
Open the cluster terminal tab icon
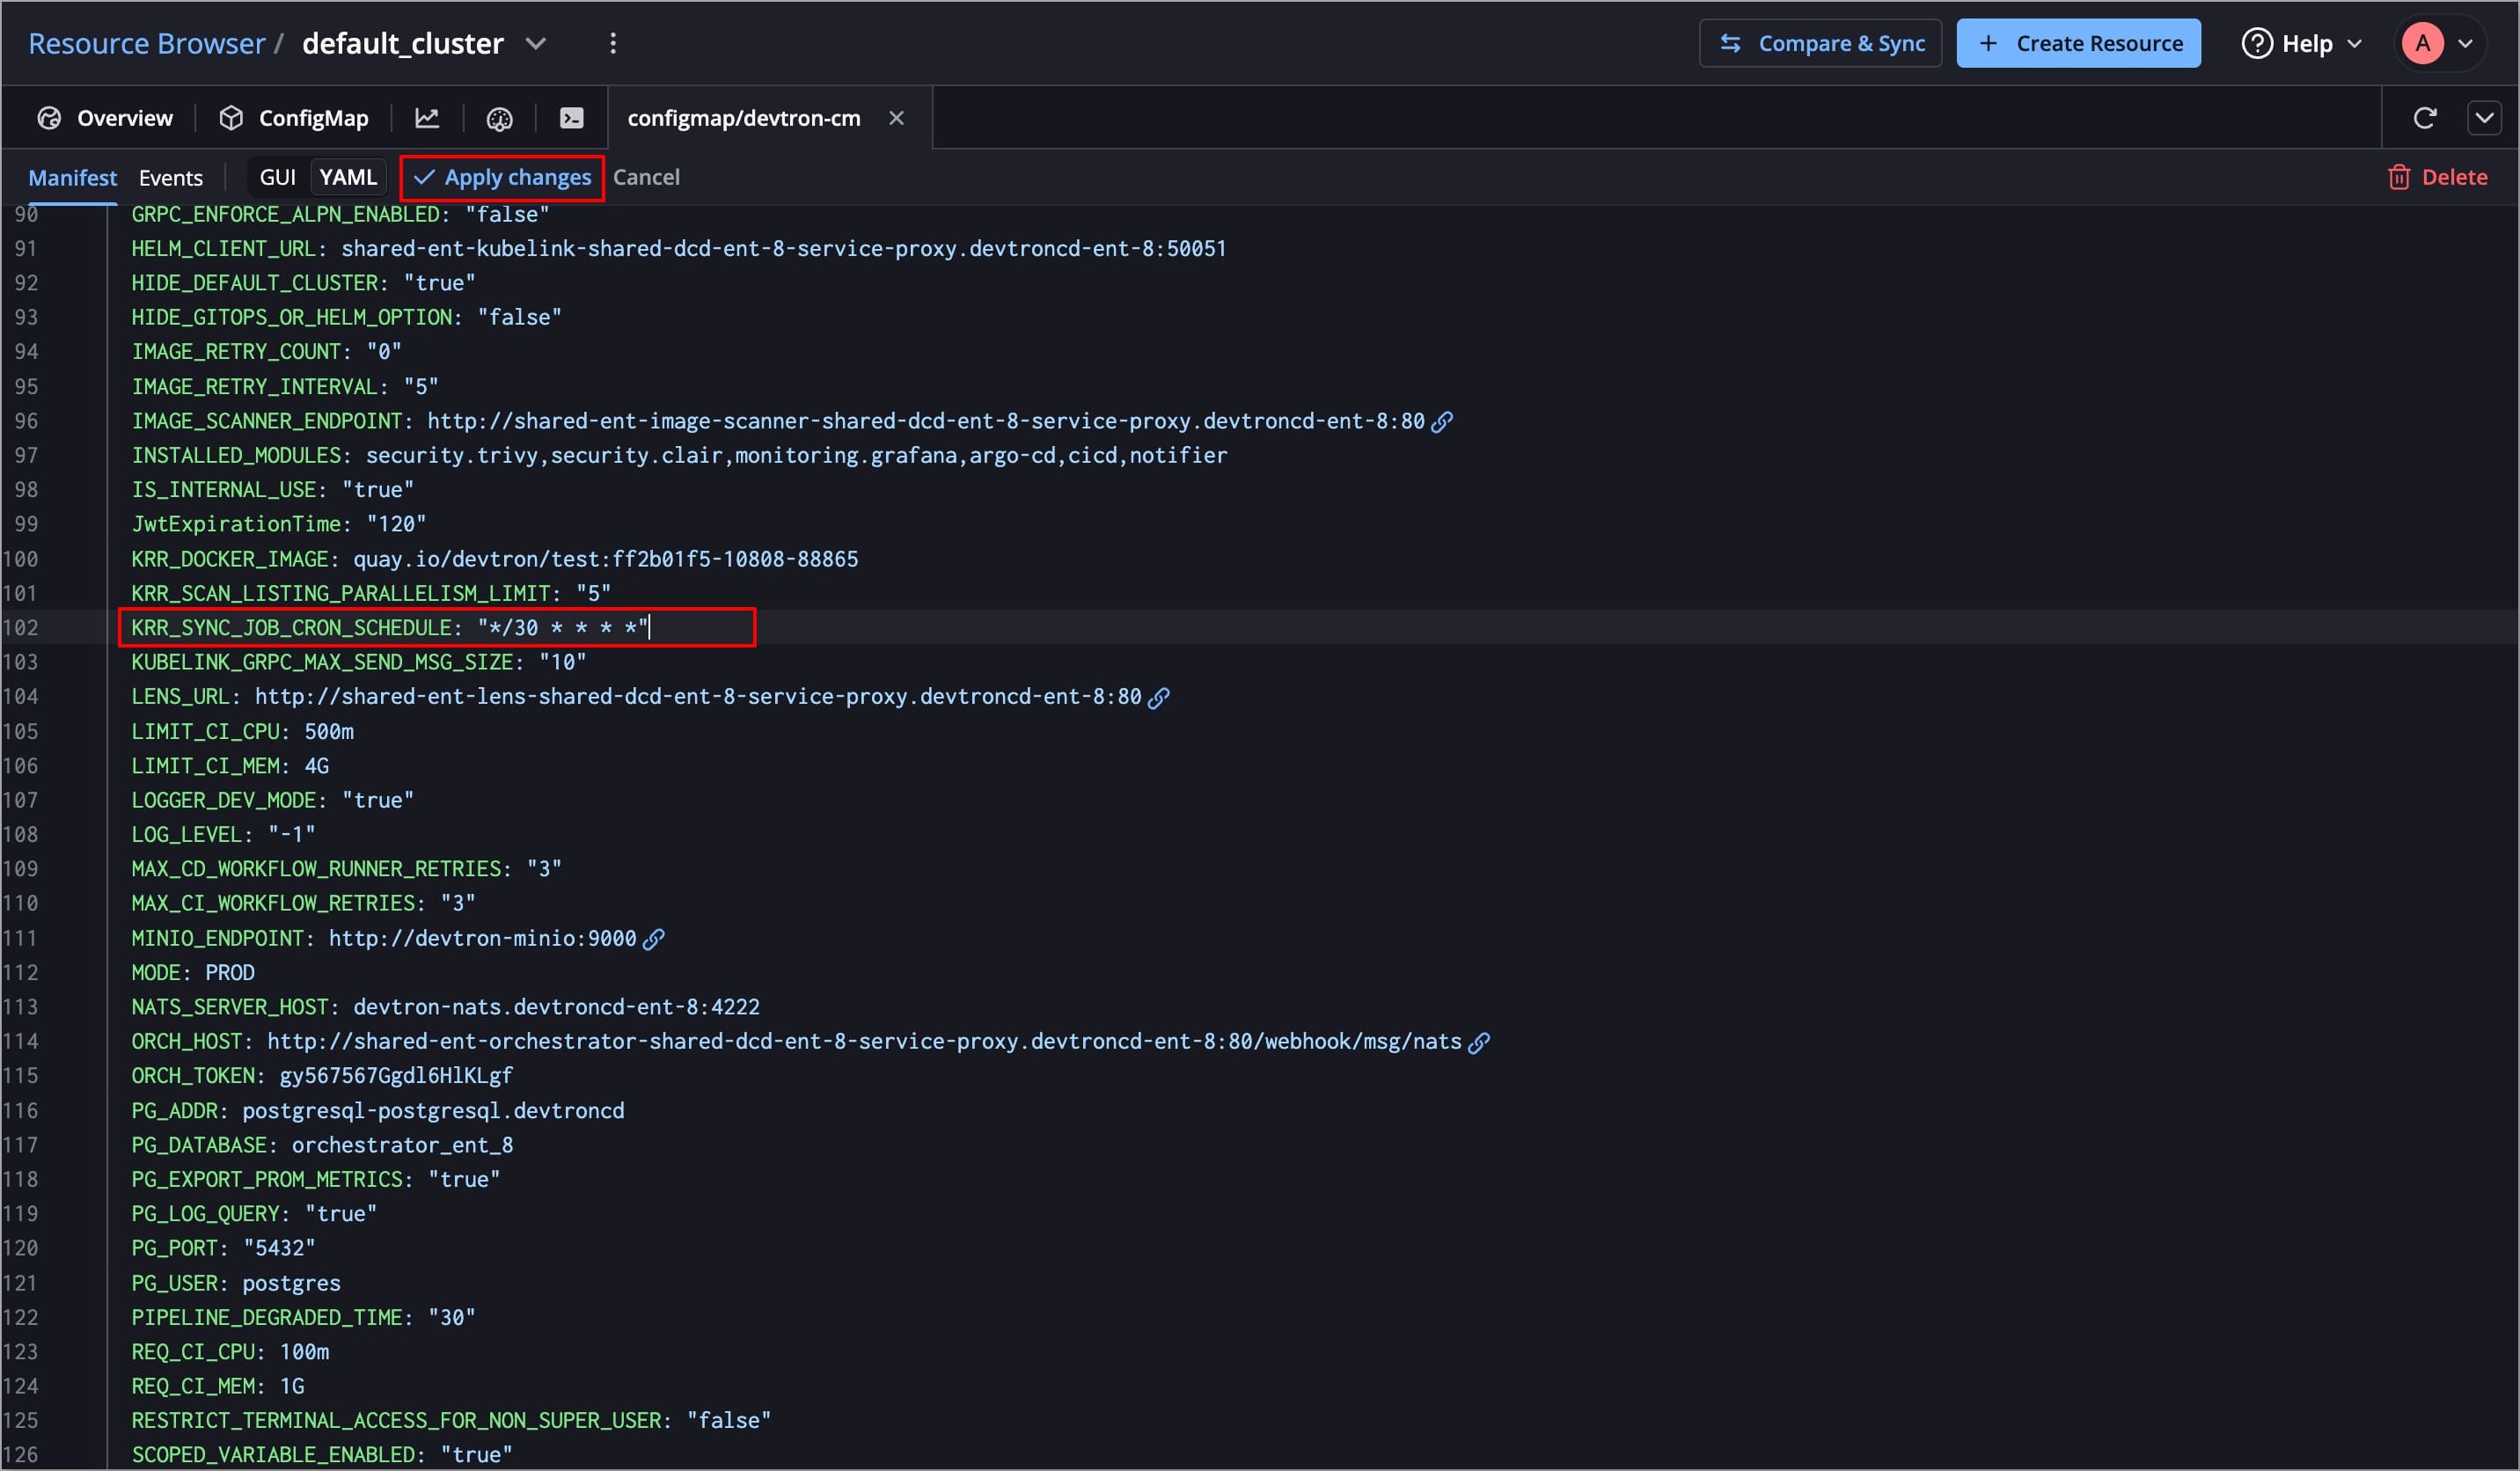pyautogui.click(x=571, y=118)
